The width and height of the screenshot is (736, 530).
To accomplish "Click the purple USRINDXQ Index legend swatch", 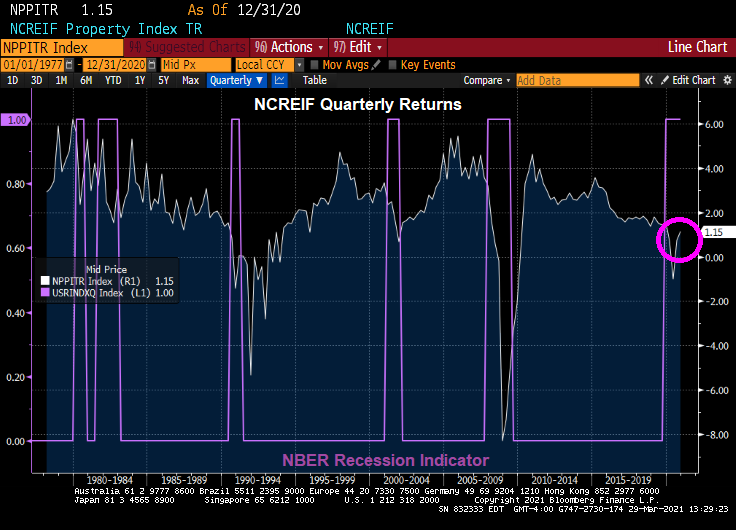I will (45, 292).
